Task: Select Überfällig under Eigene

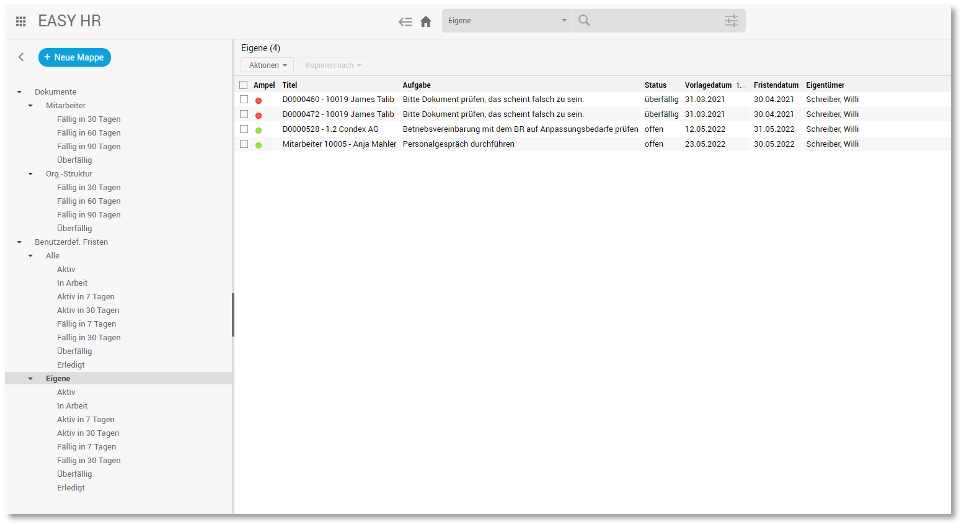Action: click(x=74, y=474)
